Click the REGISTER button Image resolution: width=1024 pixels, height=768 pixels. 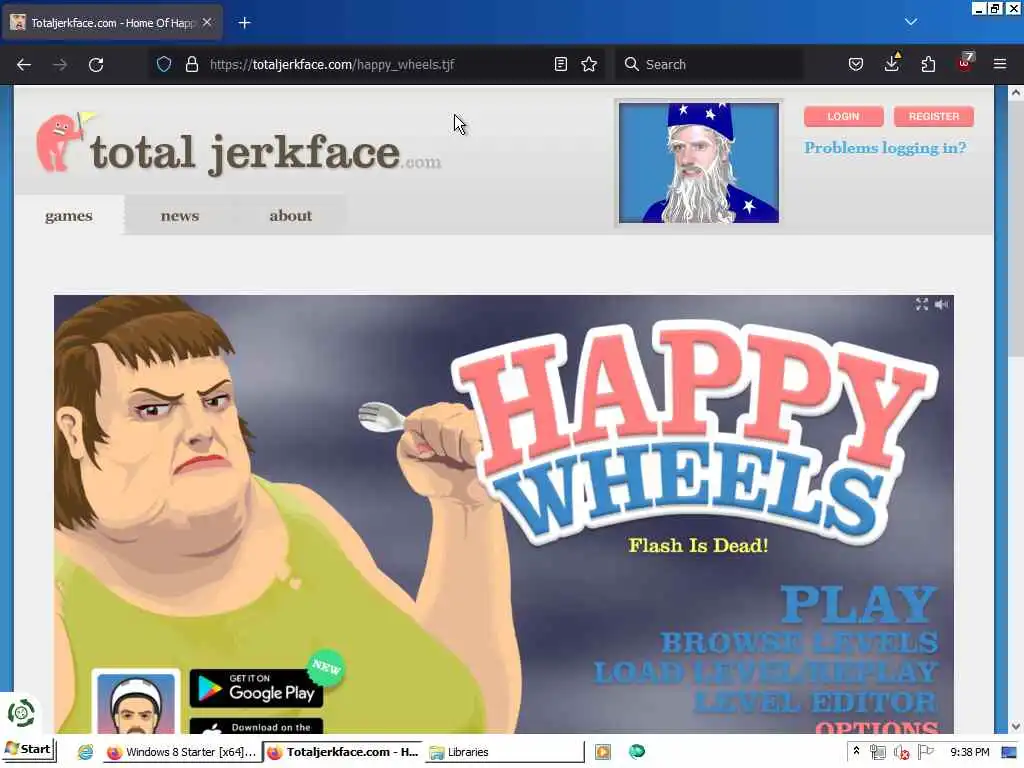coord(934,116)
